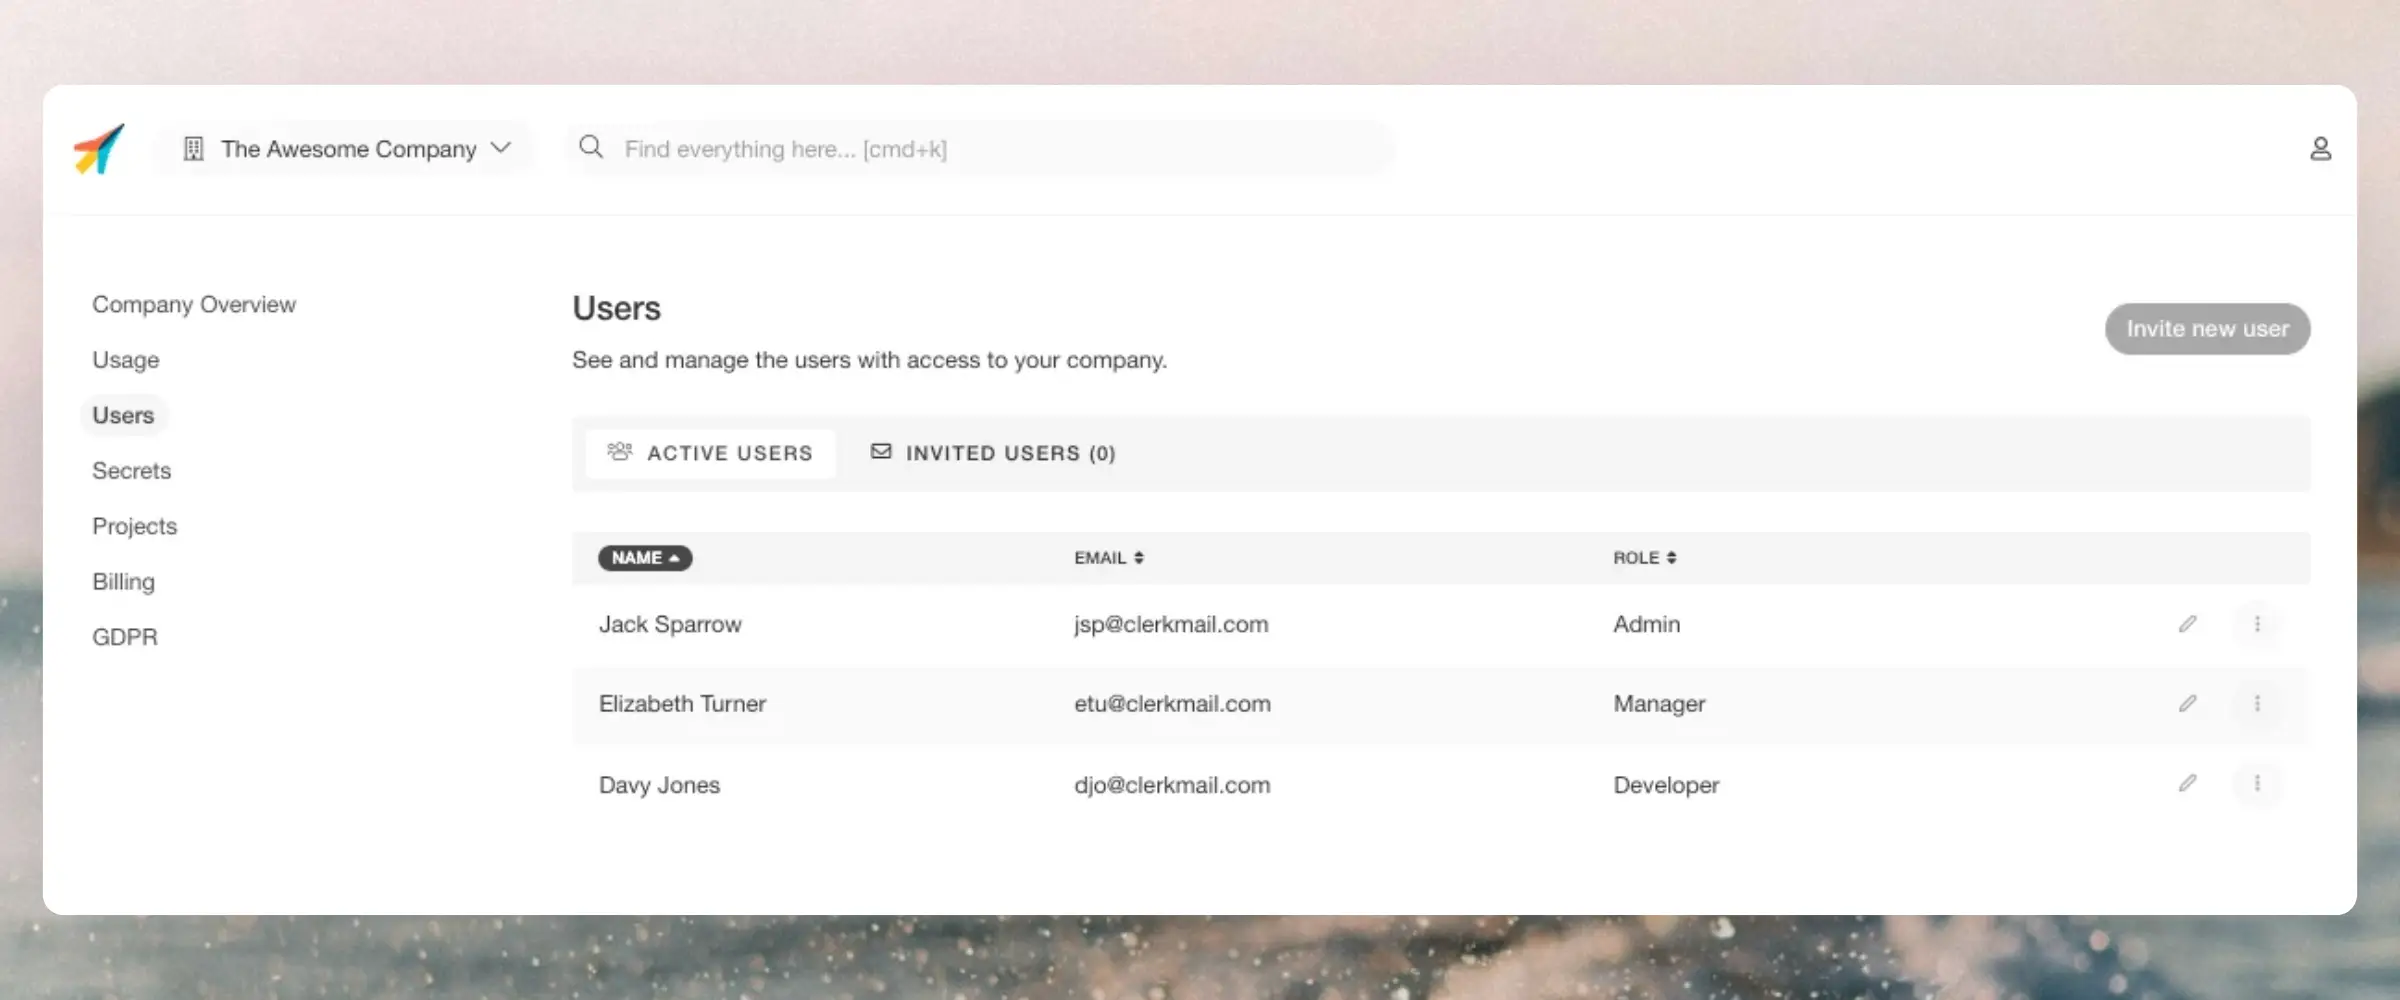Screen dimensions: 2400x1000
Task: Navigate to Billing in the sidebar
Action: pyautogui.click(x=123, y=581)
